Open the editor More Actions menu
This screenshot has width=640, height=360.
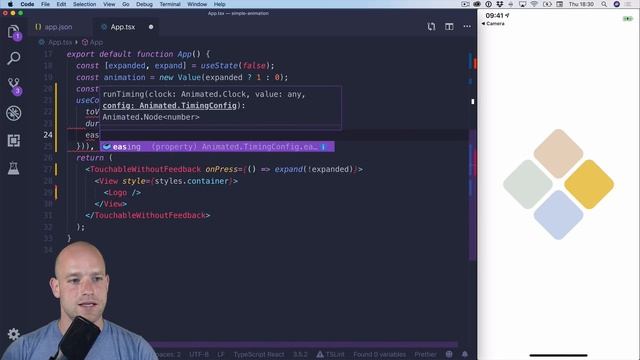[x=467, y=27]
